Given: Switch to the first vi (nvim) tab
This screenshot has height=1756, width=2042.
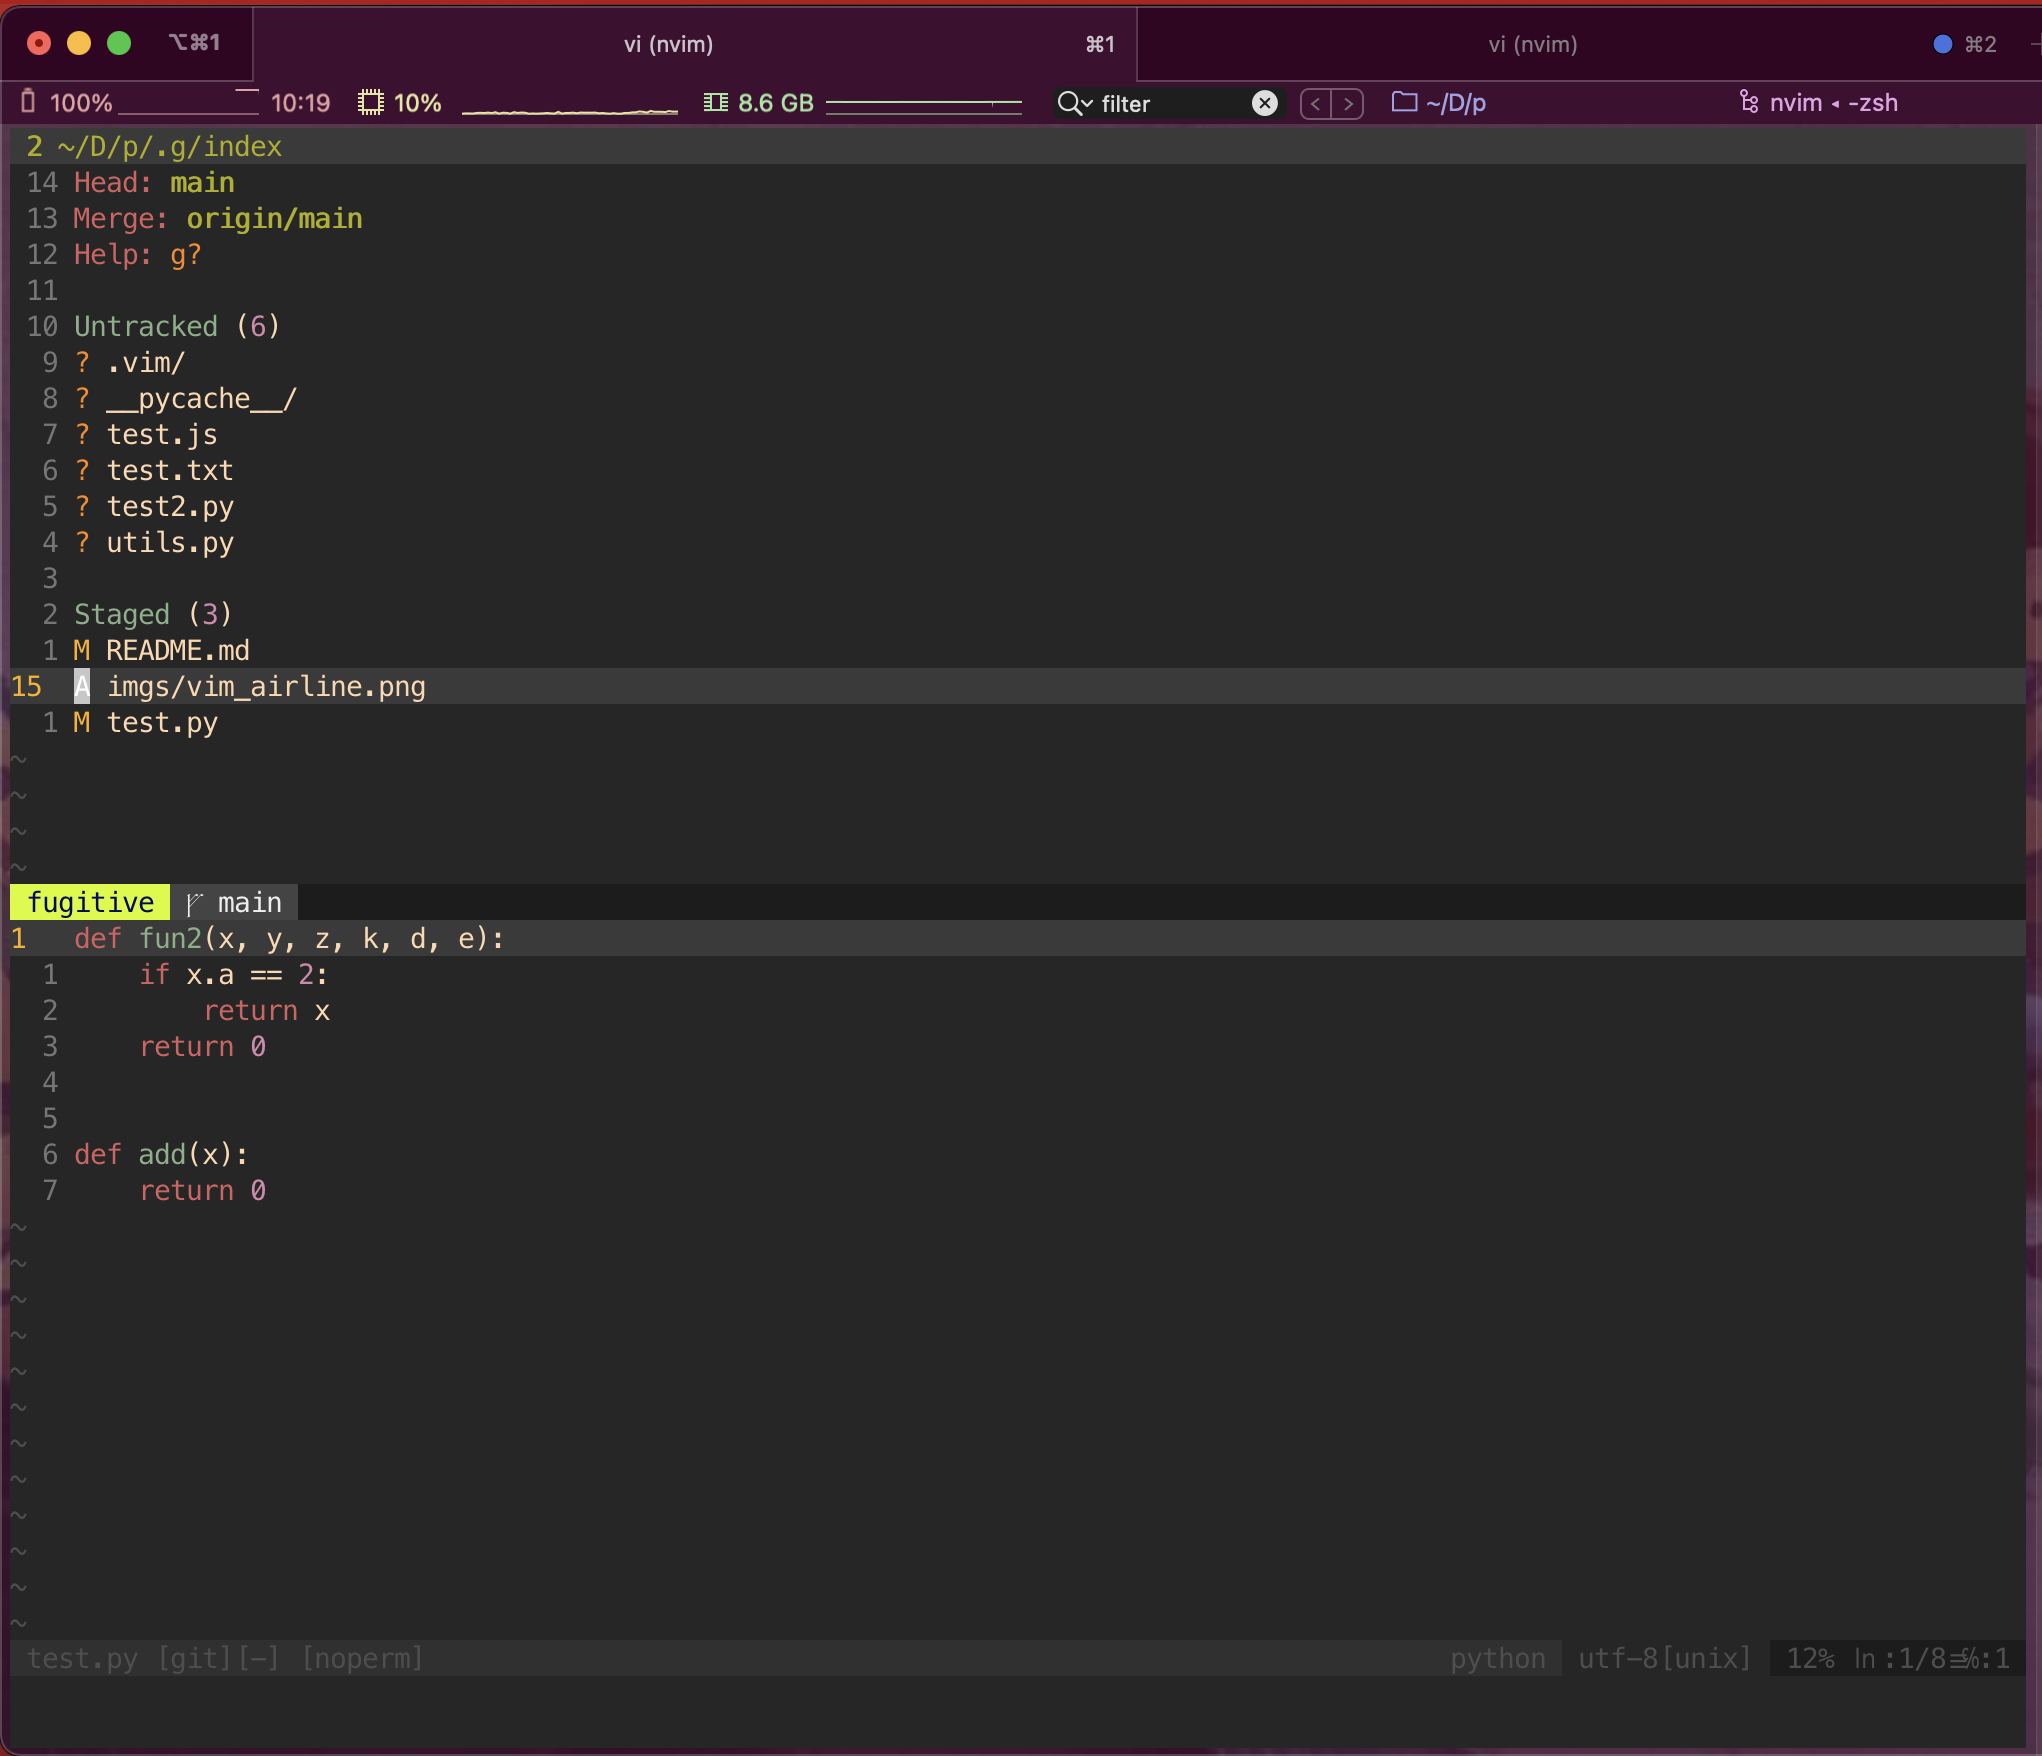Looking at the screenshot, I should click(668, 44).
